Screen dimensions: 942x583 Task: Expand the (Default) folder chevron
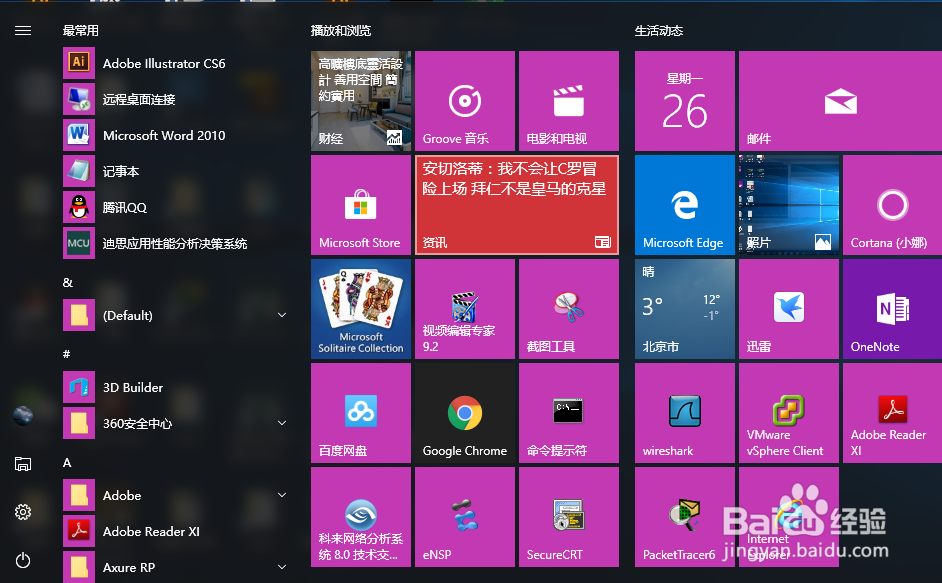pos(282,315)
